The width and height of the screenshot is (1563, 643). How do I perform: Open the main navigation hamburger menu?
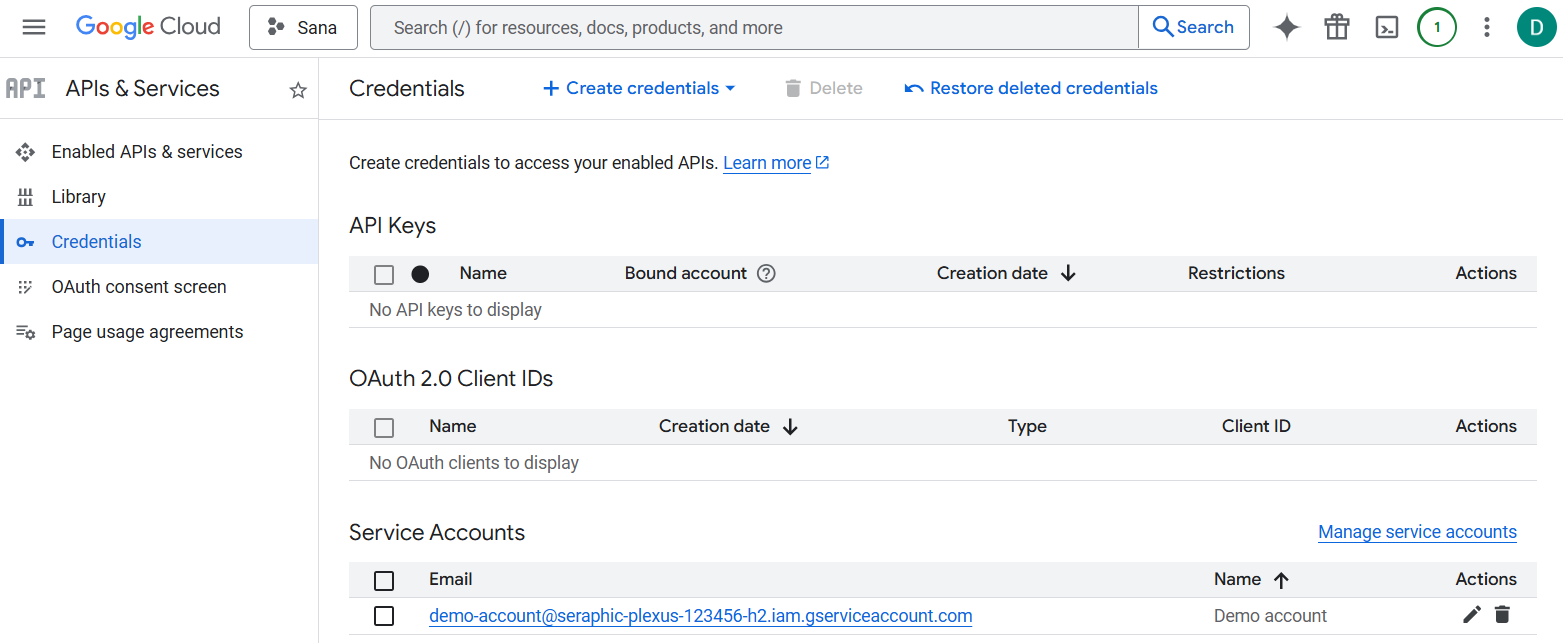coord(34,27)
